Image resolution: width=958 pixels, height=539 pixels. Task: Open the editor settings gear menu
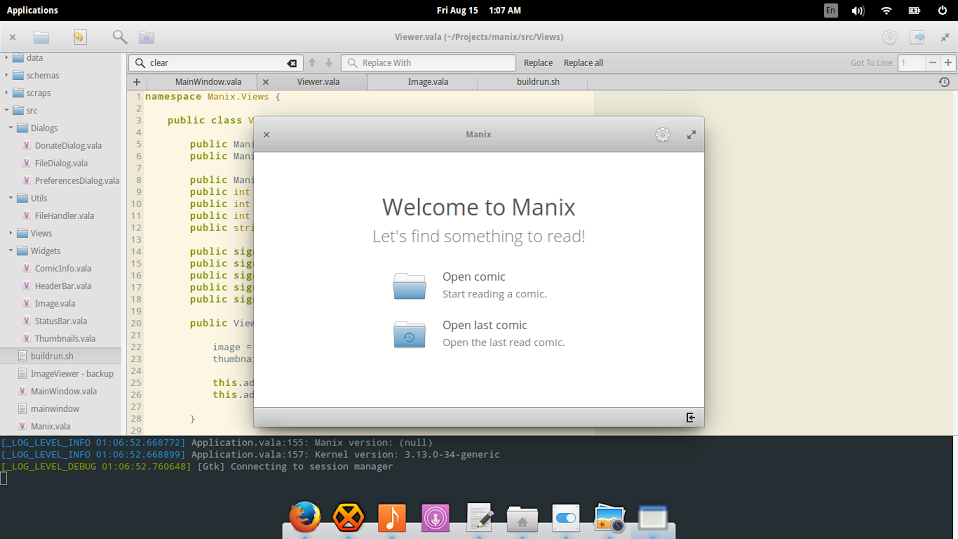click(890, 37)
